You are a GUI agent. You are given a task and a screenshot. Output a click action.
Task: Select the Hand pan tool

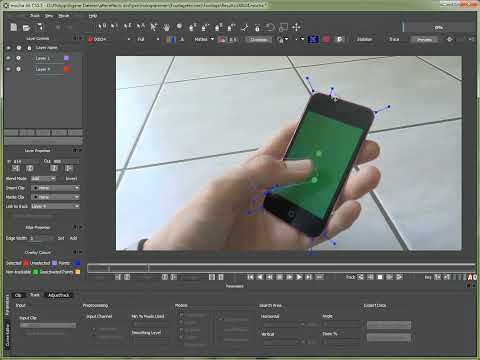(166, 27)
